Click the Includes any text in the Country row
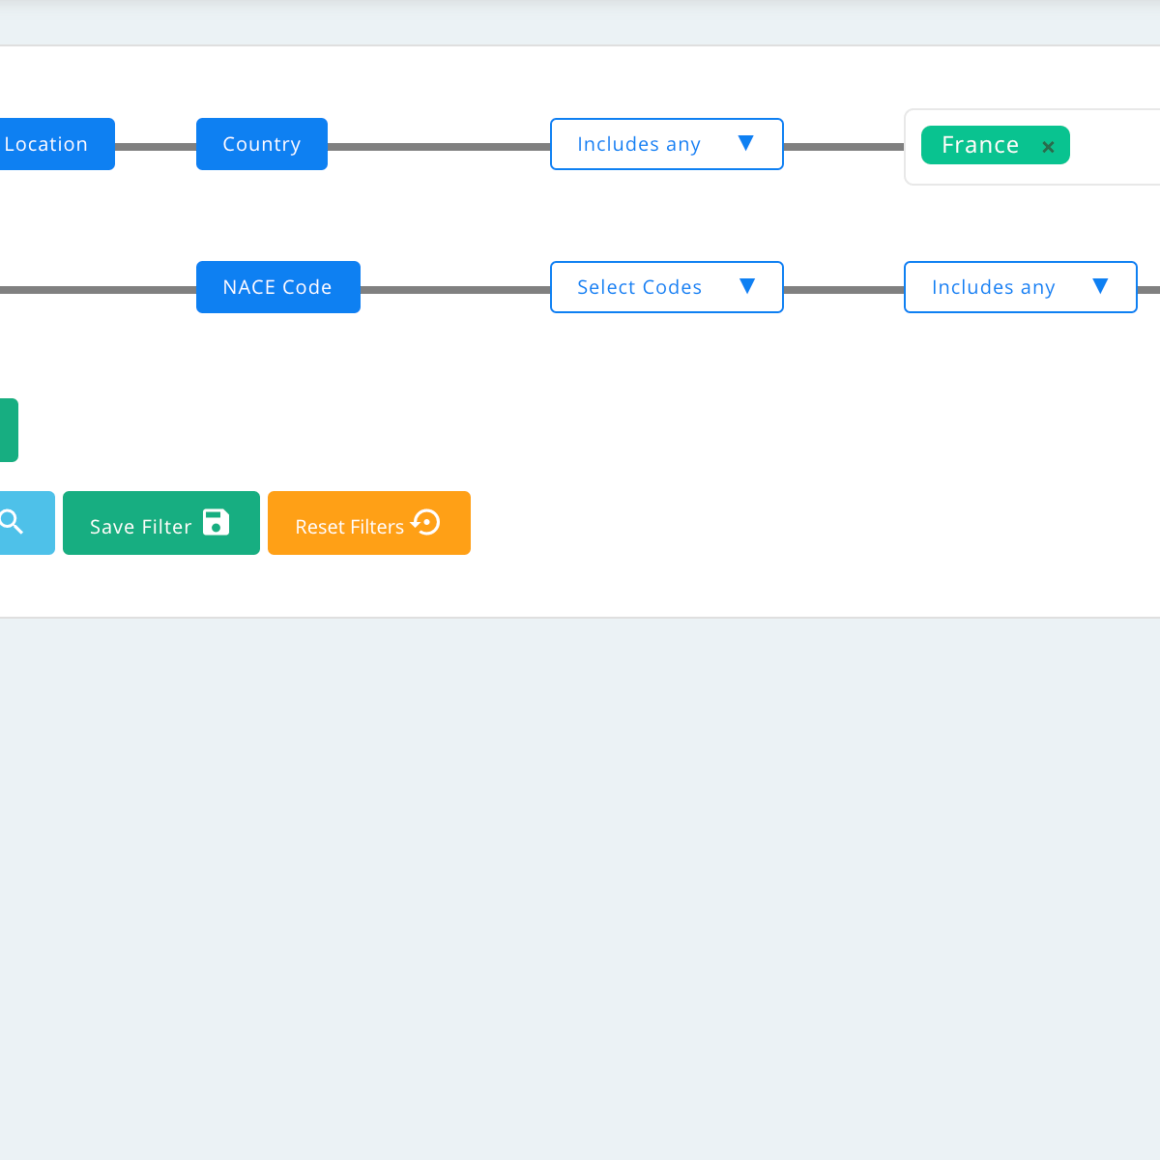The height and width of the screenshot is (1160, 1160). (638, 144)
